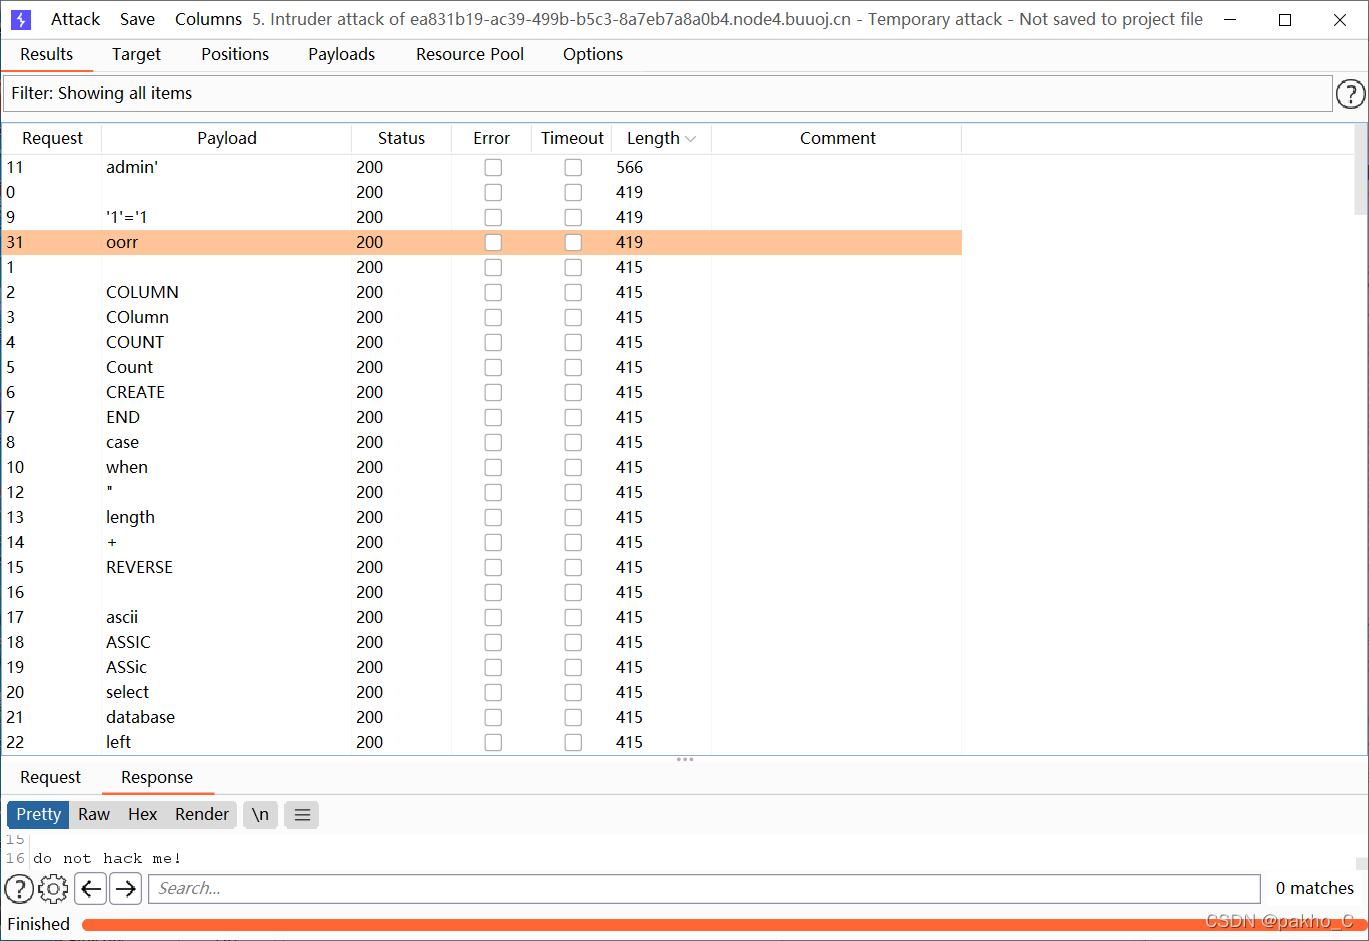Viewport: 1369px width, 941px height.
Task: Switch to the Payloads tab
Action: (x=342, y=54)
